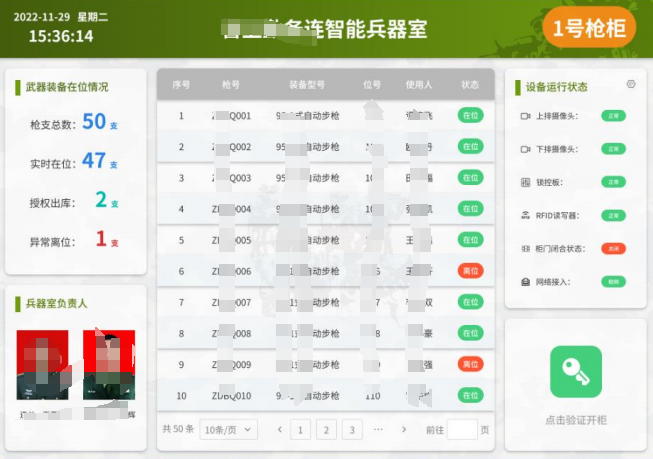
Task: Click 在位 status badge in row 7
Action: [471, 302]
